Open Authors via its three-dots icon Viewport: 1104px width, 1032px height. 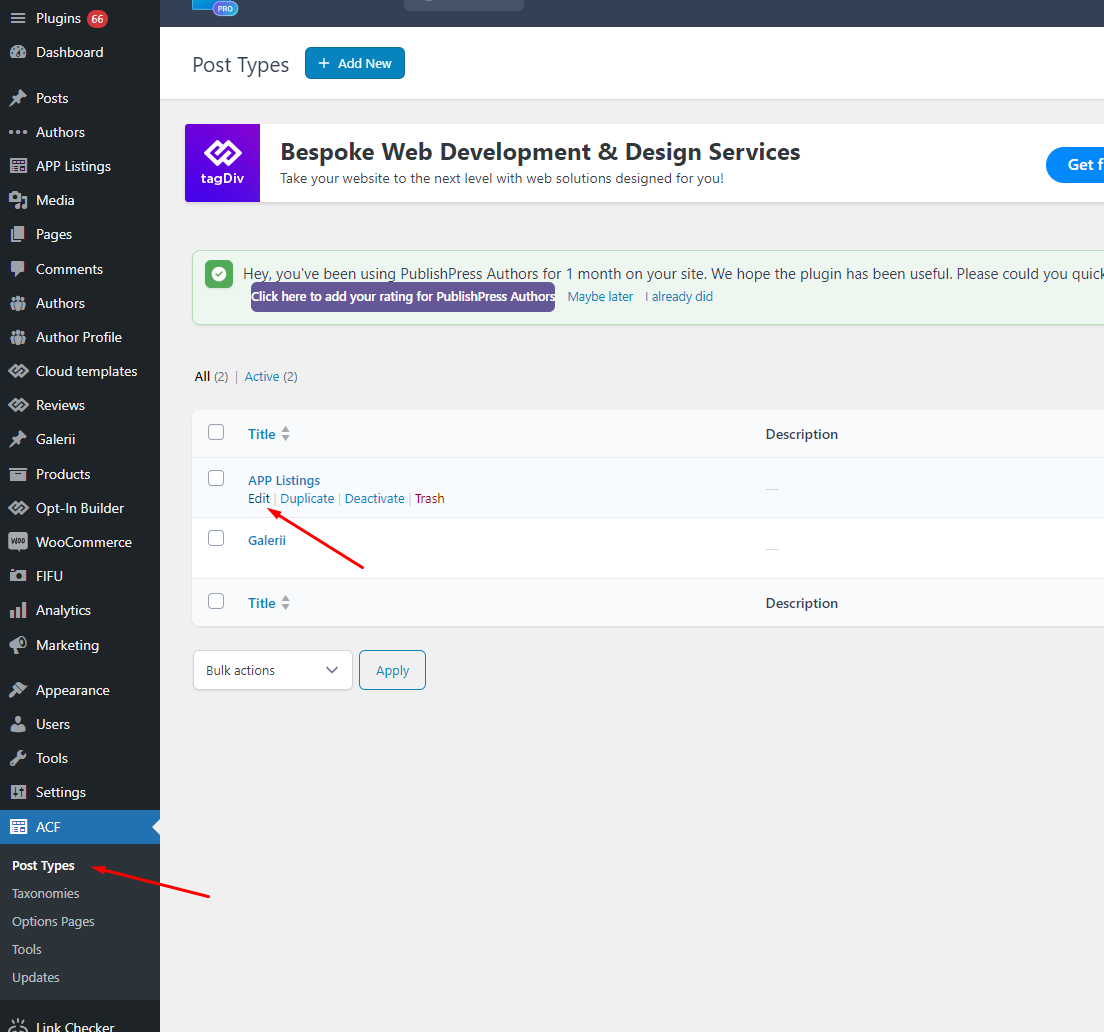pos(18,132)
